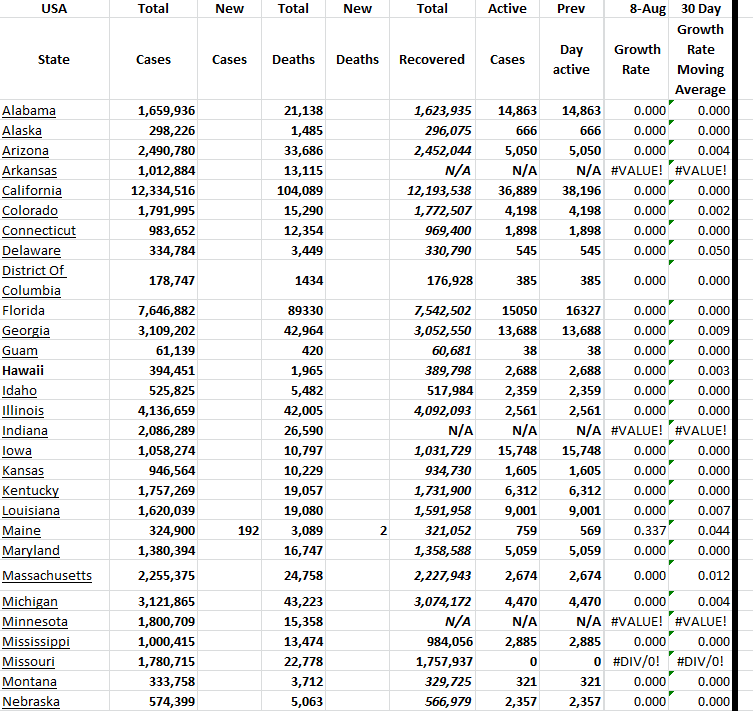Follow the California state link
Viewport: 753px width, 711px height.
coord(32,191)
